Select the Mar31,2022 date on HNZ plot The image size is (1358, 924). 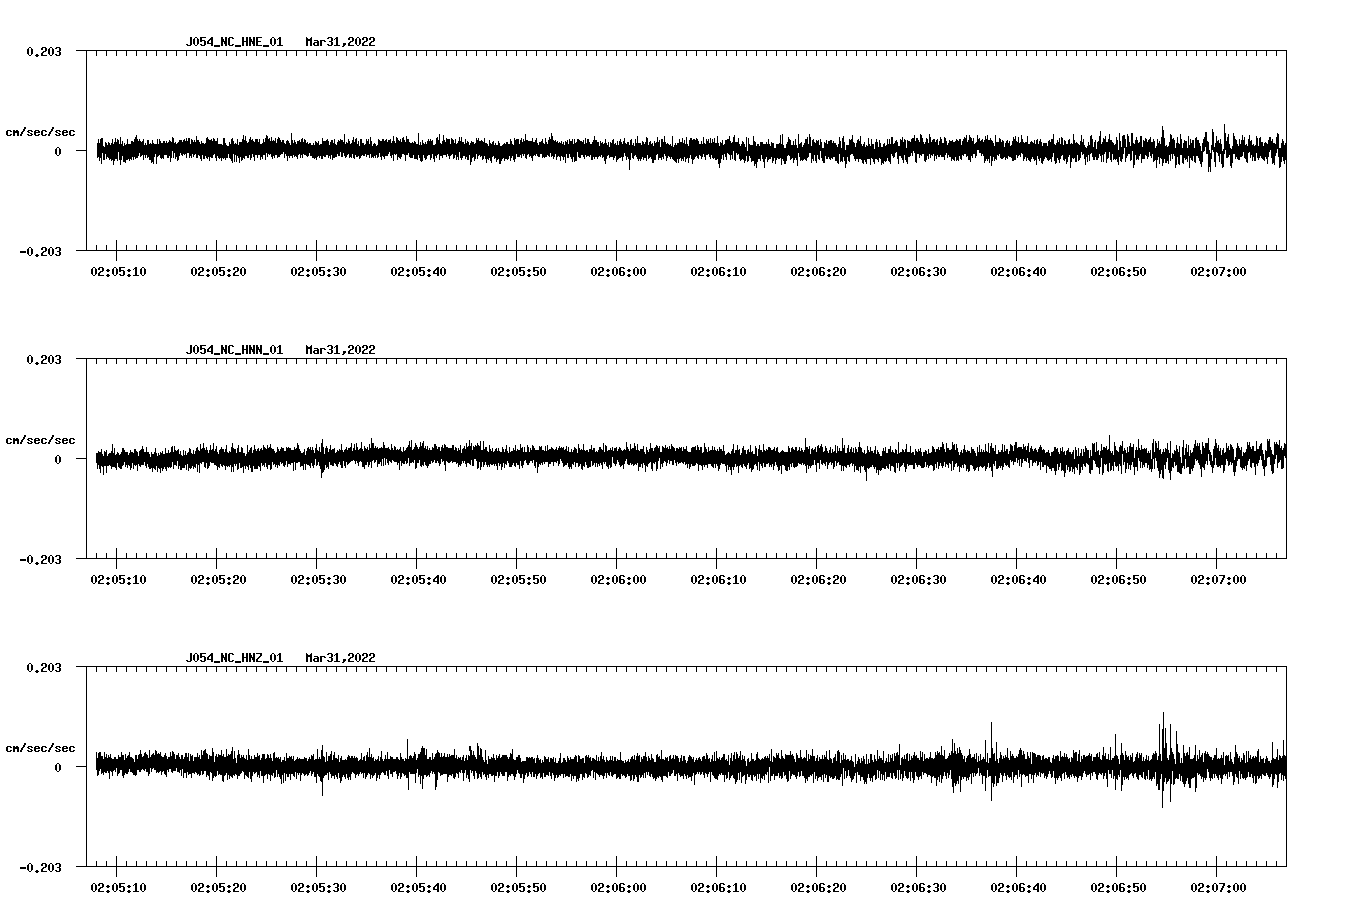pyautogui.click(x=341, y=658)
